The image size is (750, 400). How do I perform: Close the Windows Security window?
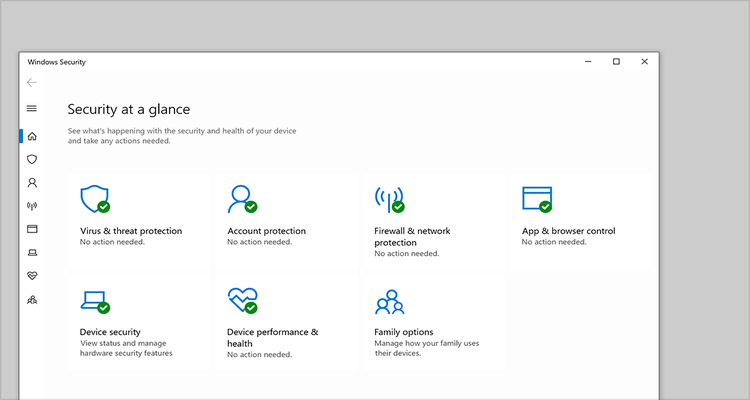pos(644,62)
